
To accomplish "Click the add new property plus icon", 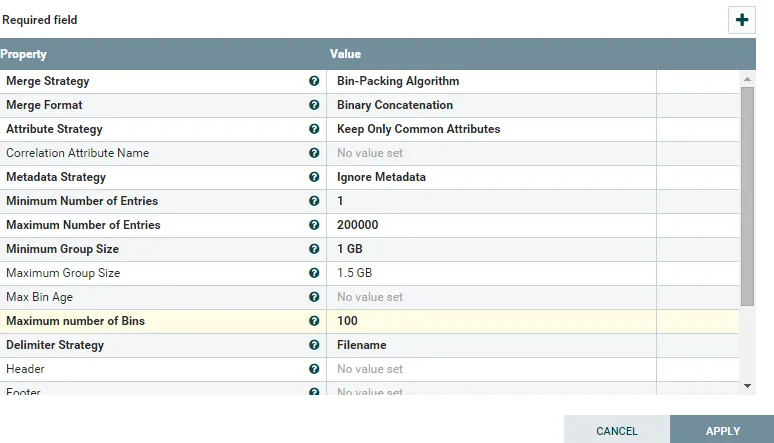I will (x=741, y=20).
